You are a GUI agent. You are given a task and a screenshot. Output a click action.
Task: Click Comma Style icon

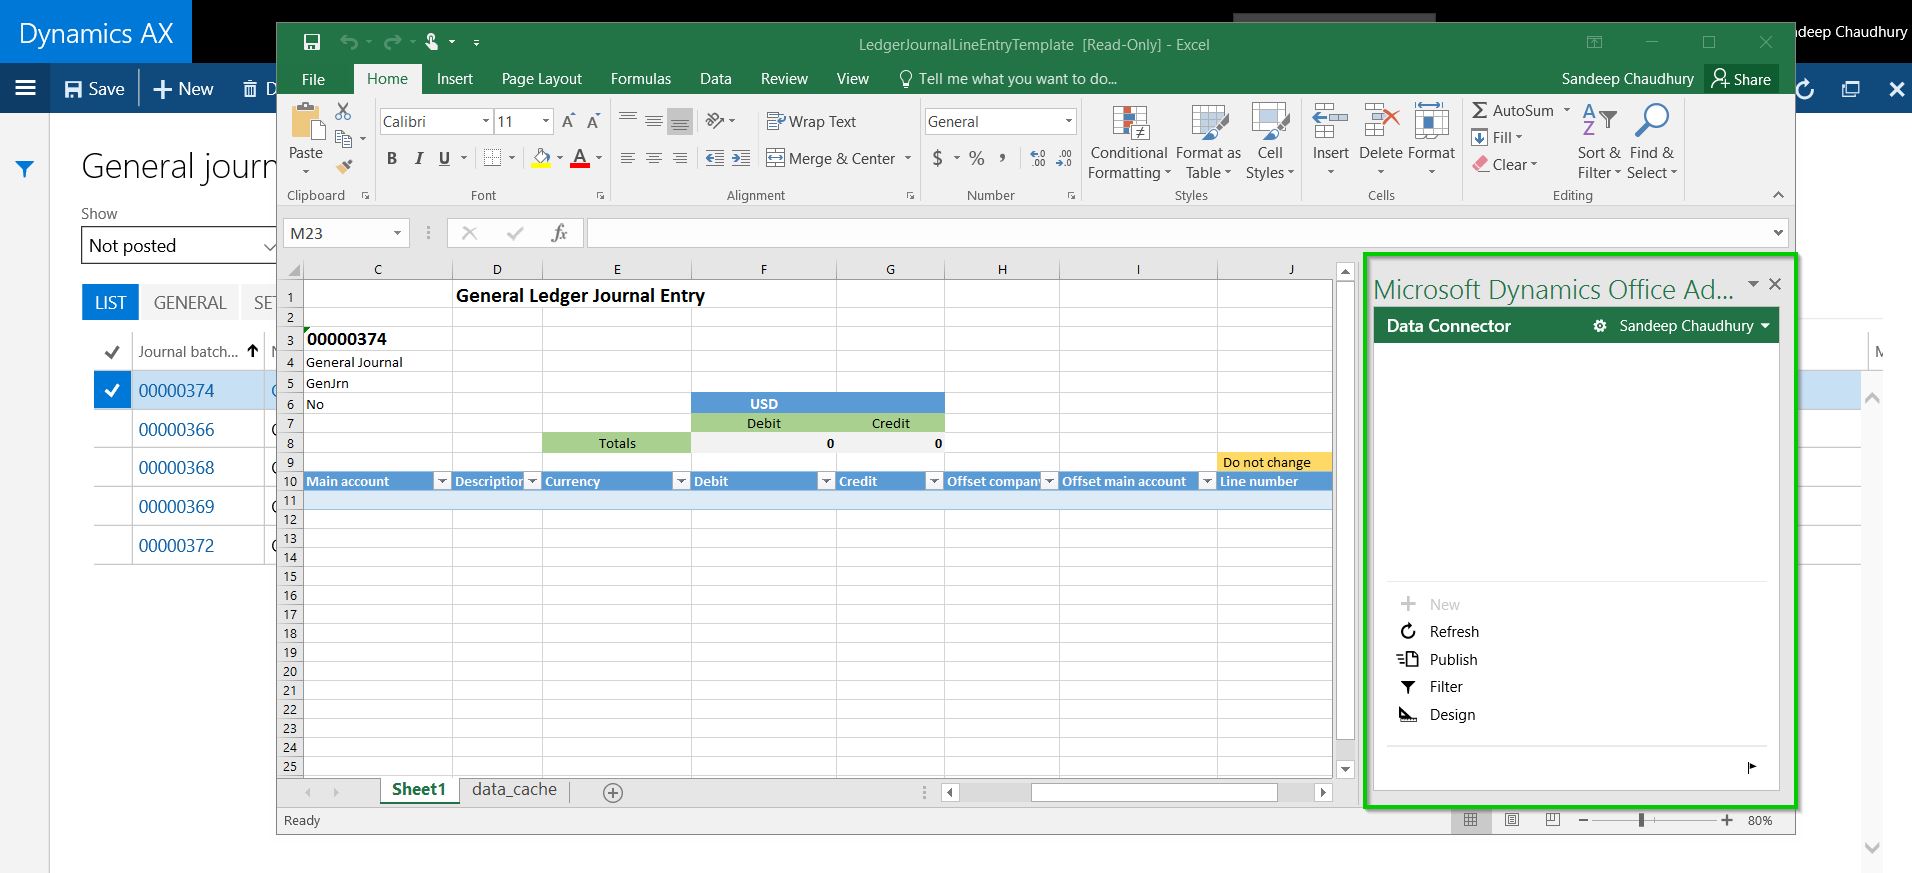point(1002,158)
